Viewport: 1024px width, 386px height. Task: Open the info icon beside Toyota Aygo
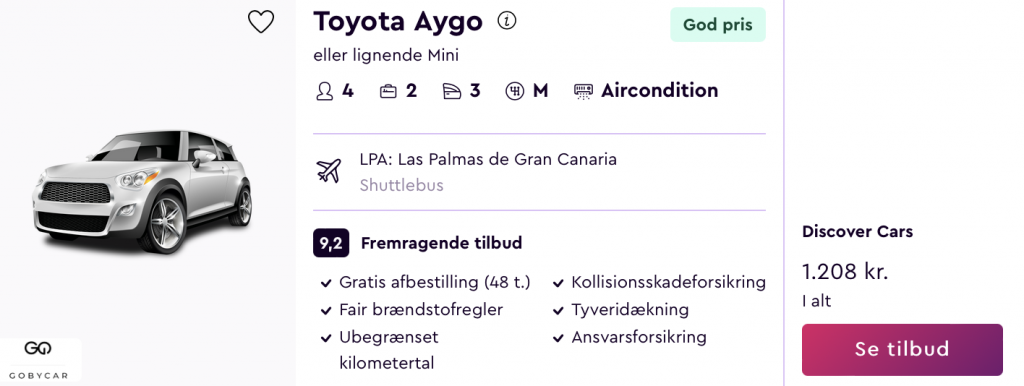click(x=506, y=21)
